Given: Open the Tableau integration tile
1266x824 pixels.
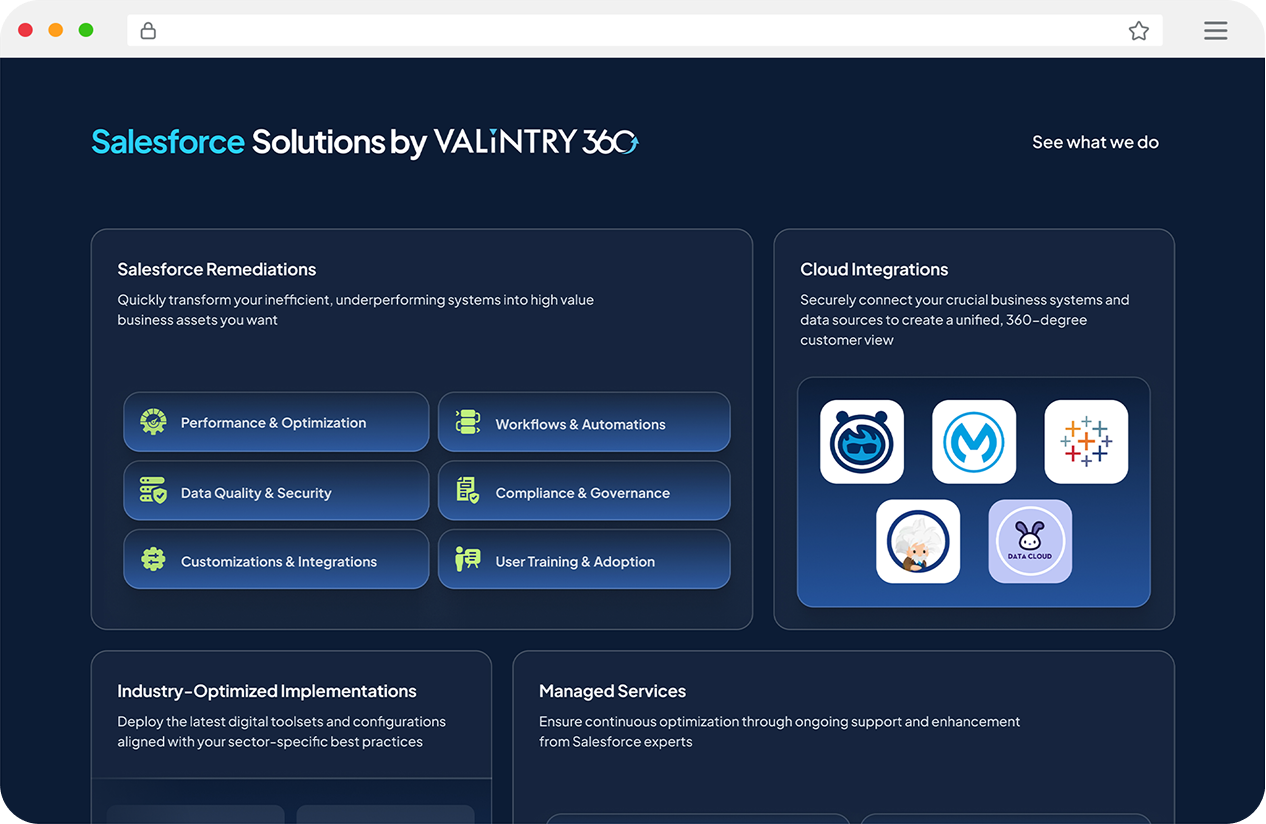Looking at the screenshot, I should pyautogui.click(x=1086, y=442).
